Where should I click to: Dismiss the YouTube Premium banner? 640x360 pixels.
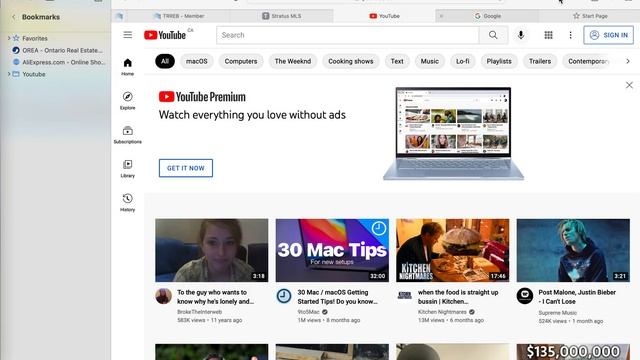pos(629,85)
